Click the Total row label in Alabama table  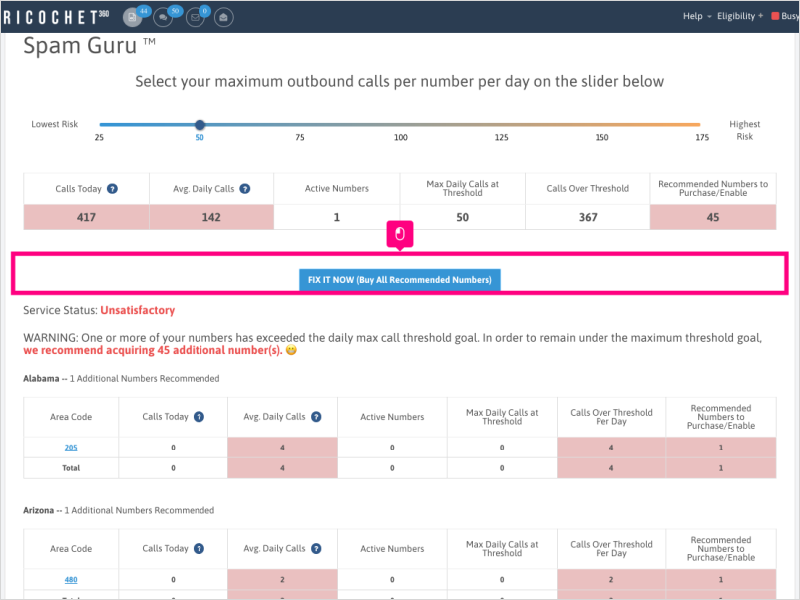click(71, 468)
